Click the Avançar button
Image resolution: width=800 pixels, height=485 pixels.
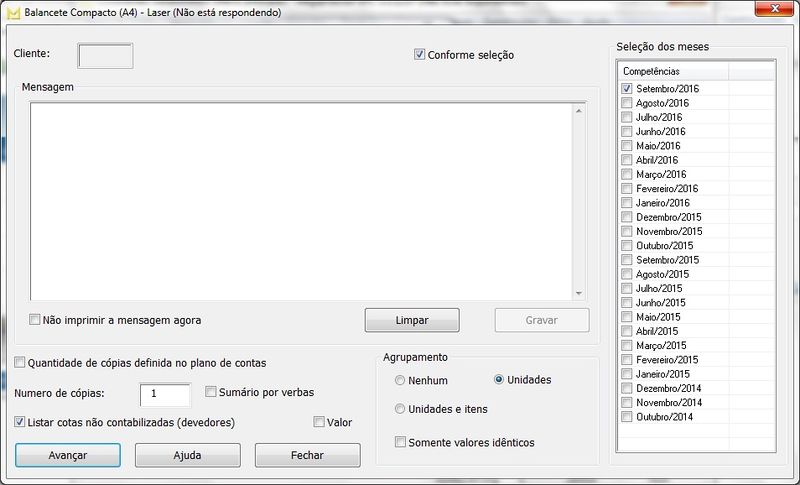click(x=68, y=455)
